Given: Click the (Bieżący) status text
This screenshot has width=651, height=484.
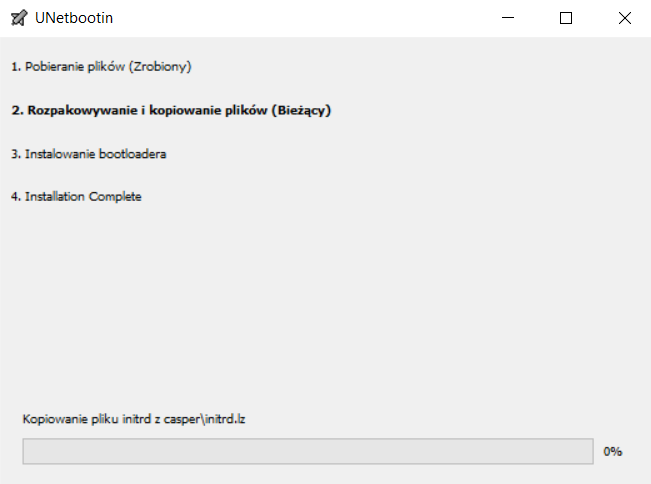Looking at the screenshot, I should pos(301,110).
